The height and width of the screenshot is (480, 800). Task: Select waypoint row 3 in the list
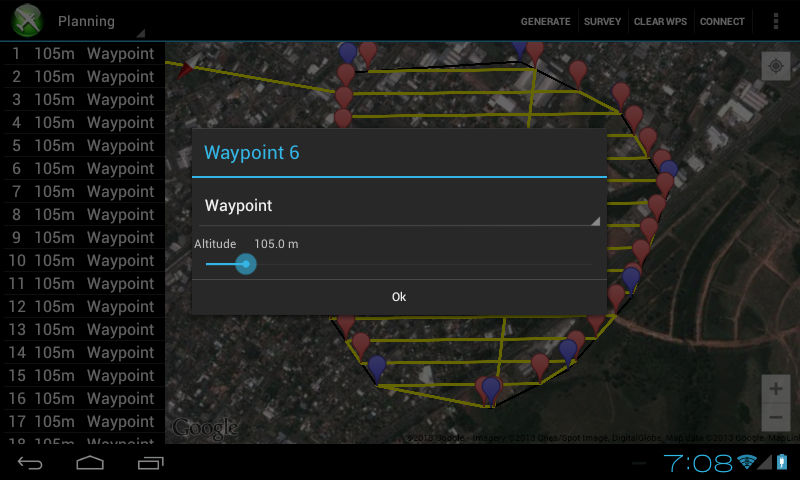coord(84,99)
